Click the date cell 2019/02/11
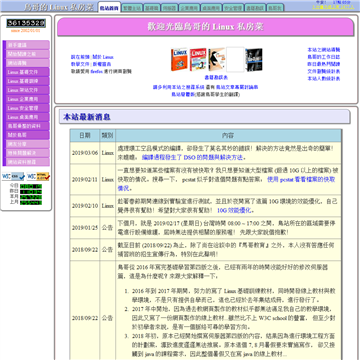This screenshot has width=360, height=360. point(85,179)
